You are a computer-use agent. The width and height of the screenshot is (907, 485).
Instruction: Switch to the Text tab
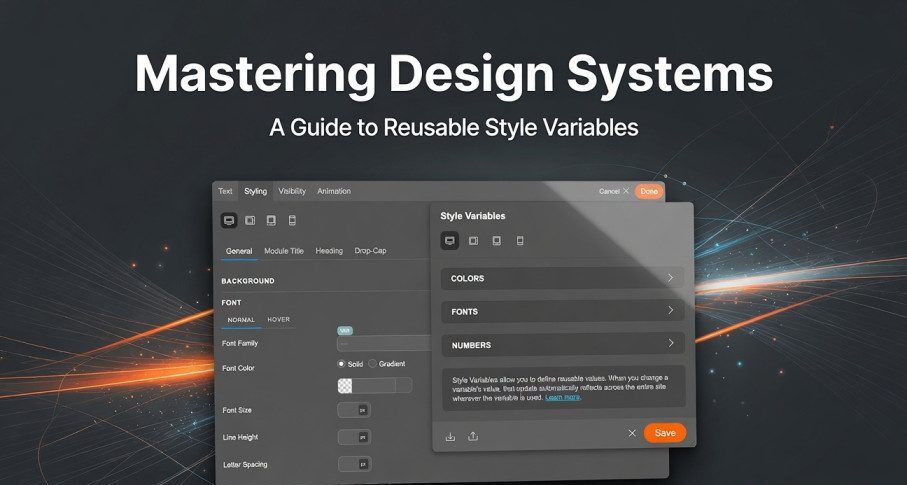pyautogui.click(x=225, y=191)
